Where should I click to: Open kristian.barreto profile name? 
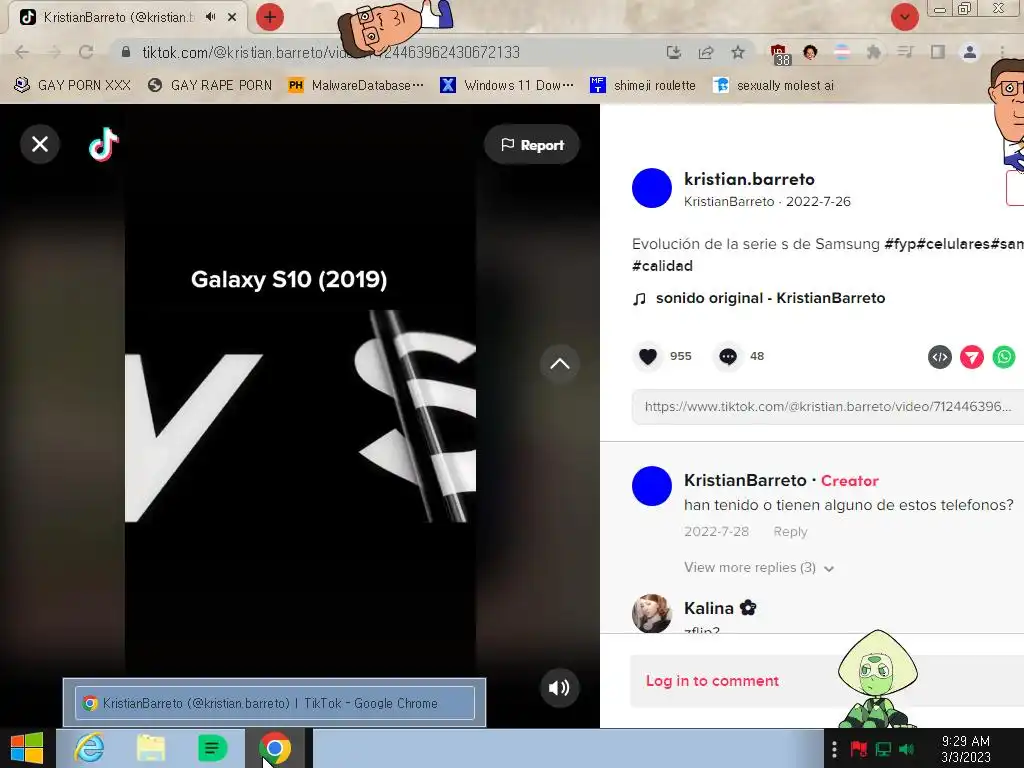point(749,179)
